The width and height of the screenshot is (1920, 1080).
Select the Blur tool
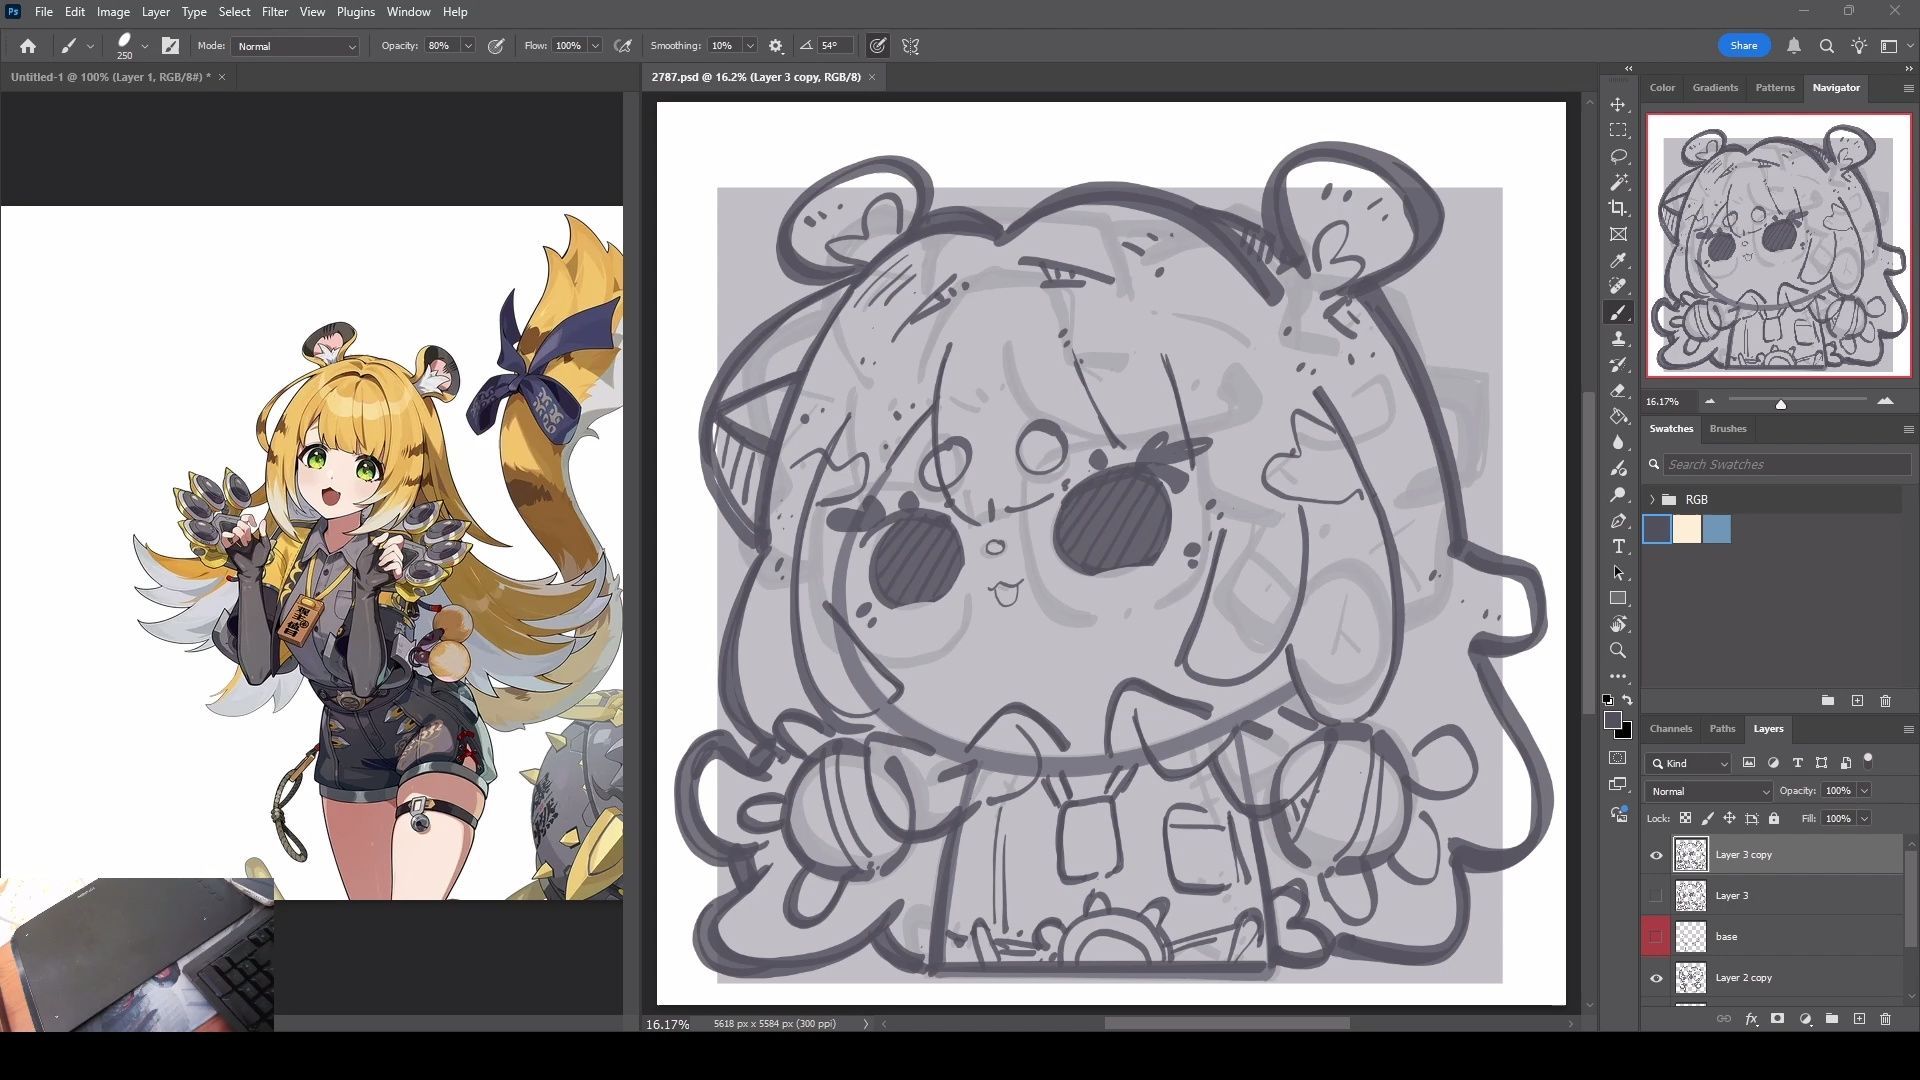(1618, 443)
